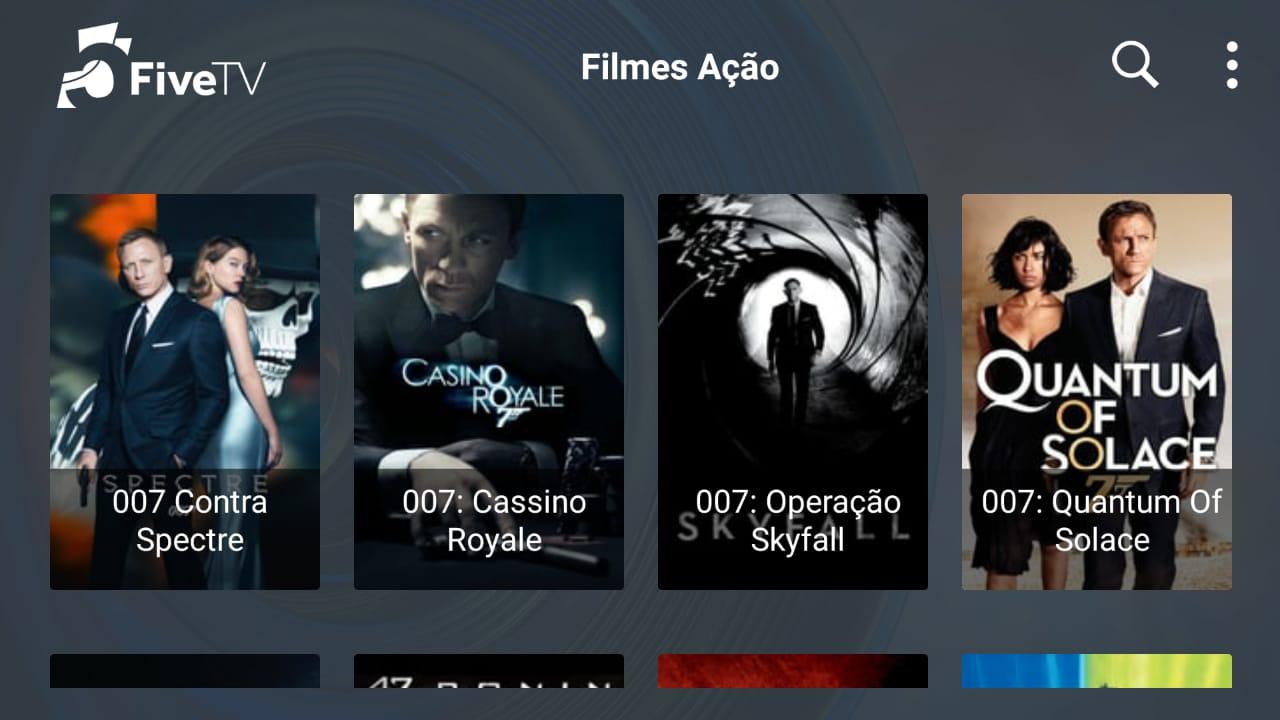Open the Quantum of Solace poster artwork
The width and height of the screenshot is (1280, 720).
pyautogui.click(x=1097, y=331)
